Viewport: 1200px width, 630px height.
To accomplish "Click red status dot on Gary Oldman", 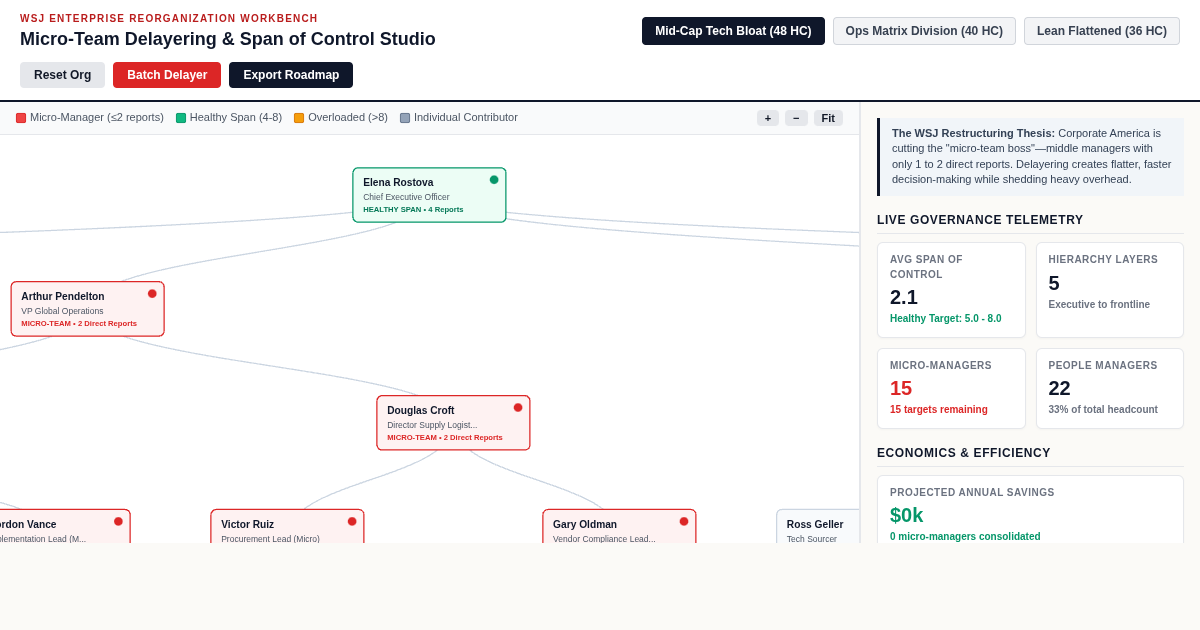I will click(x=684, y=521).
